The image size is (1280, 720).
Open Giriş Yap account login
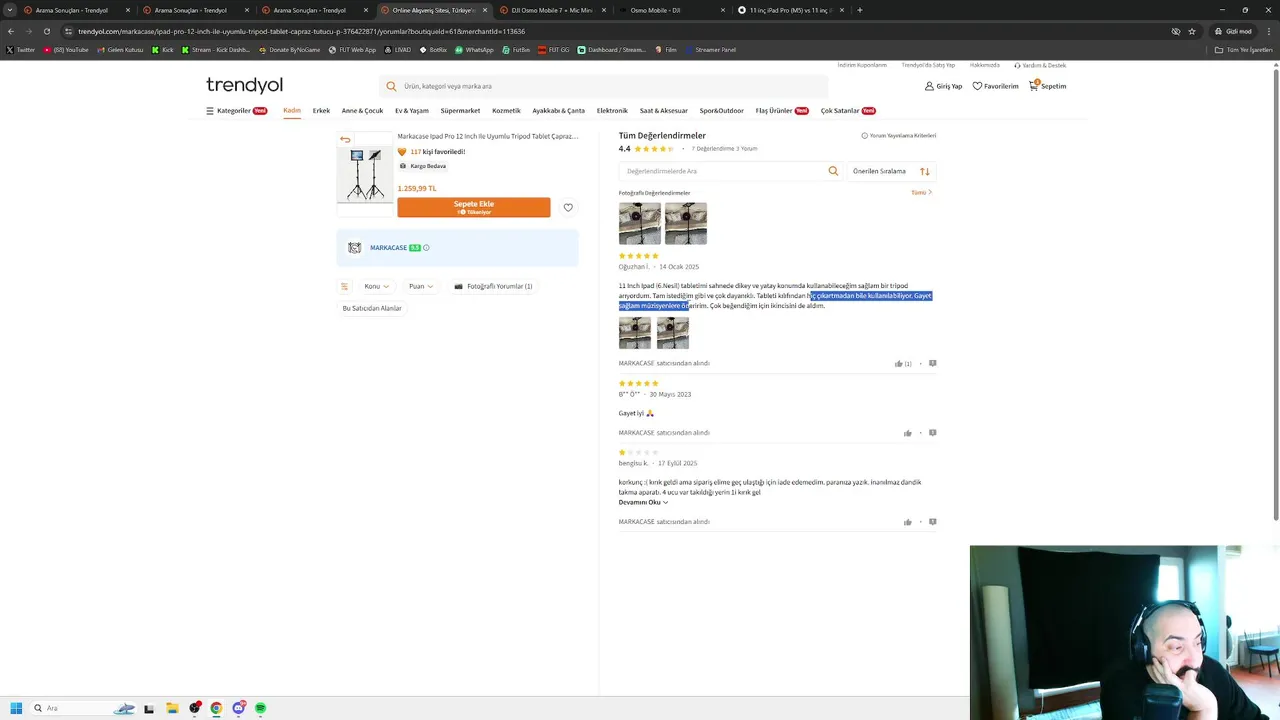point(943,86)
